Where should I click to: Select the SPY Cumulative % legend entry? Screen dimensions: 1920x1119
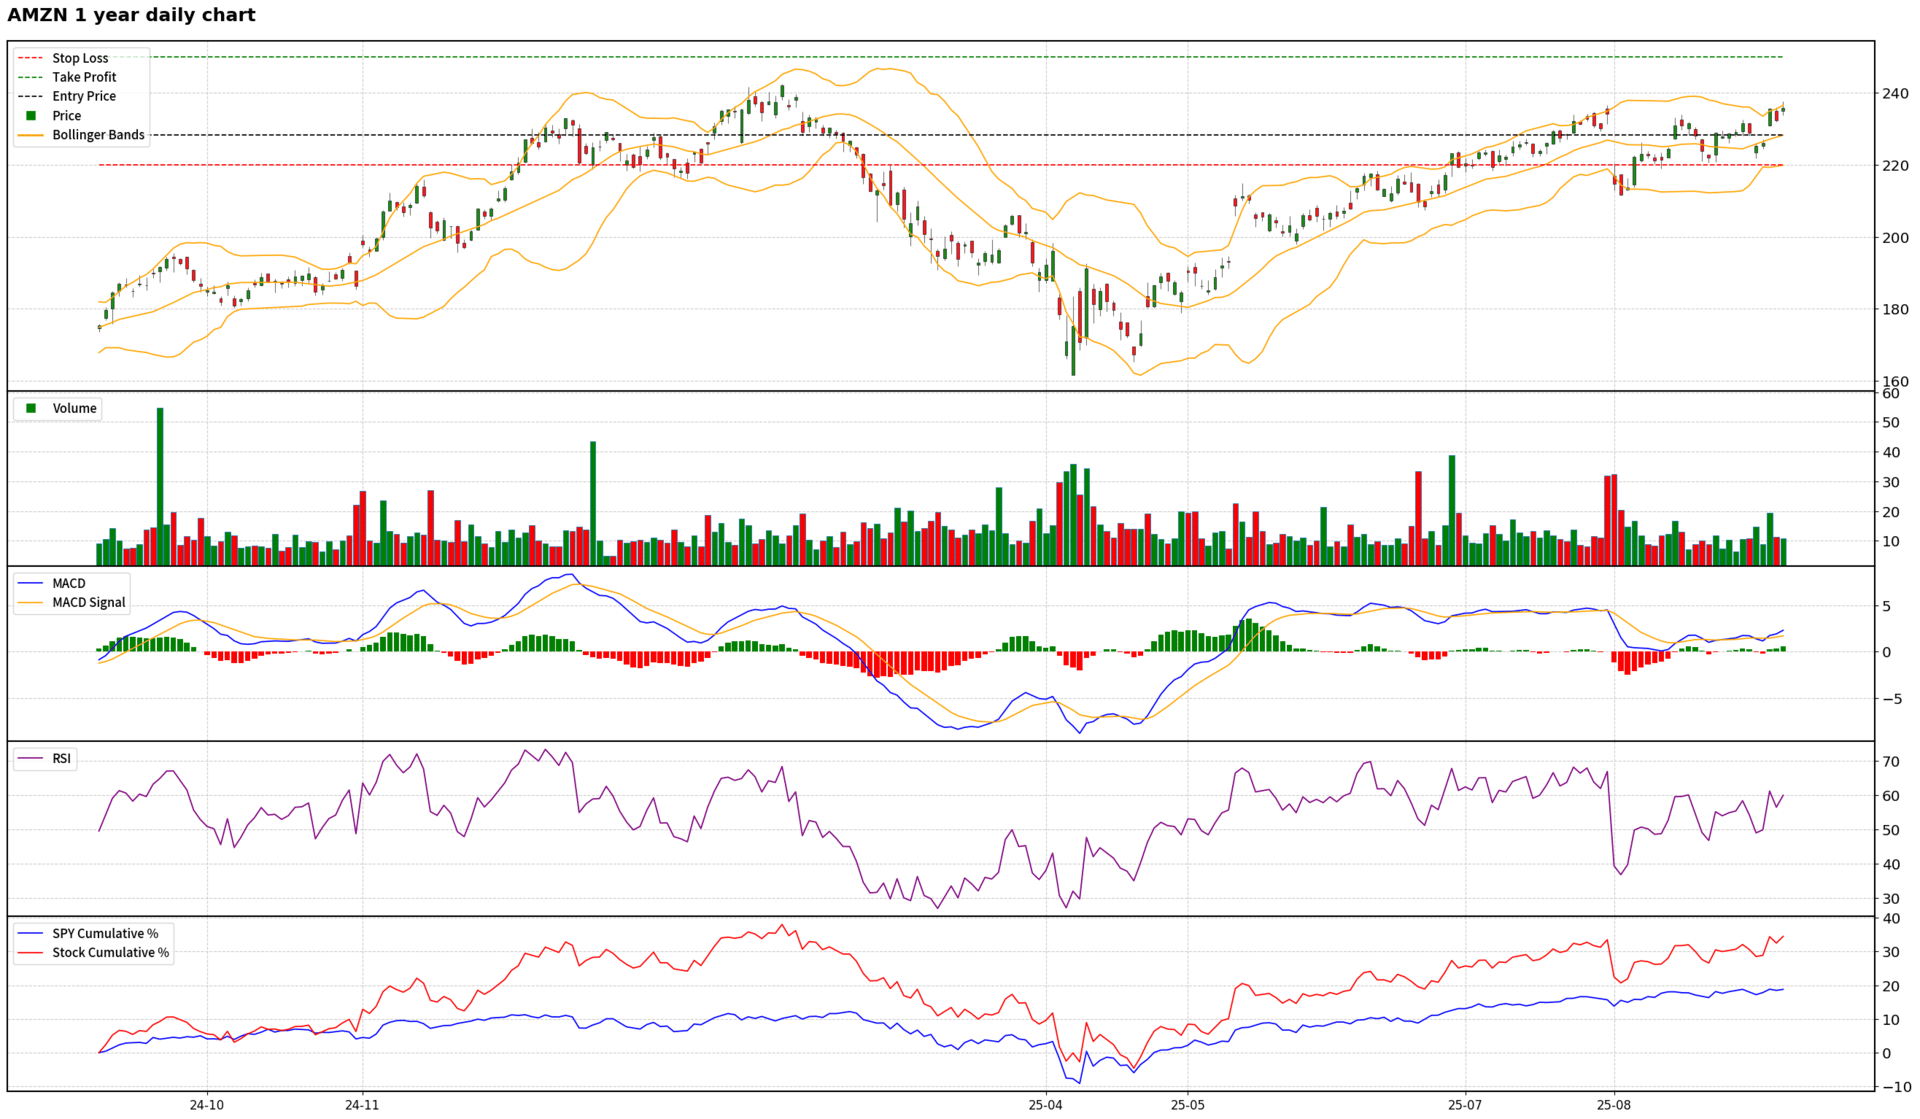click(x=105, y=933)
